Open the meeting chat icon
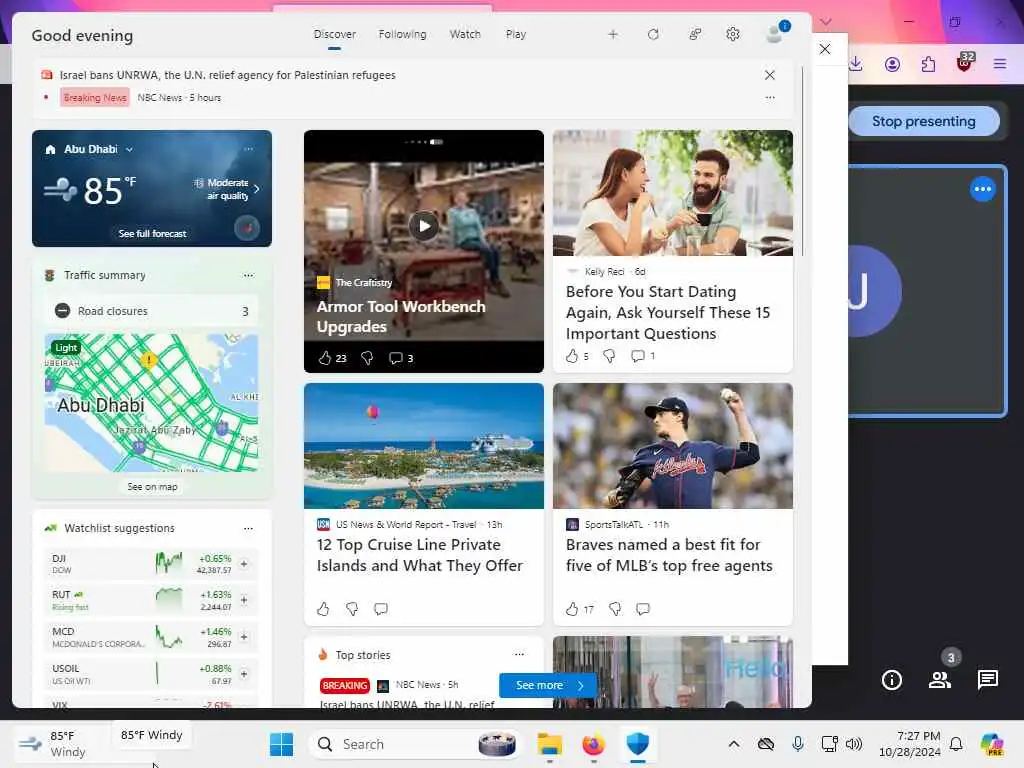 pos(987,680)
